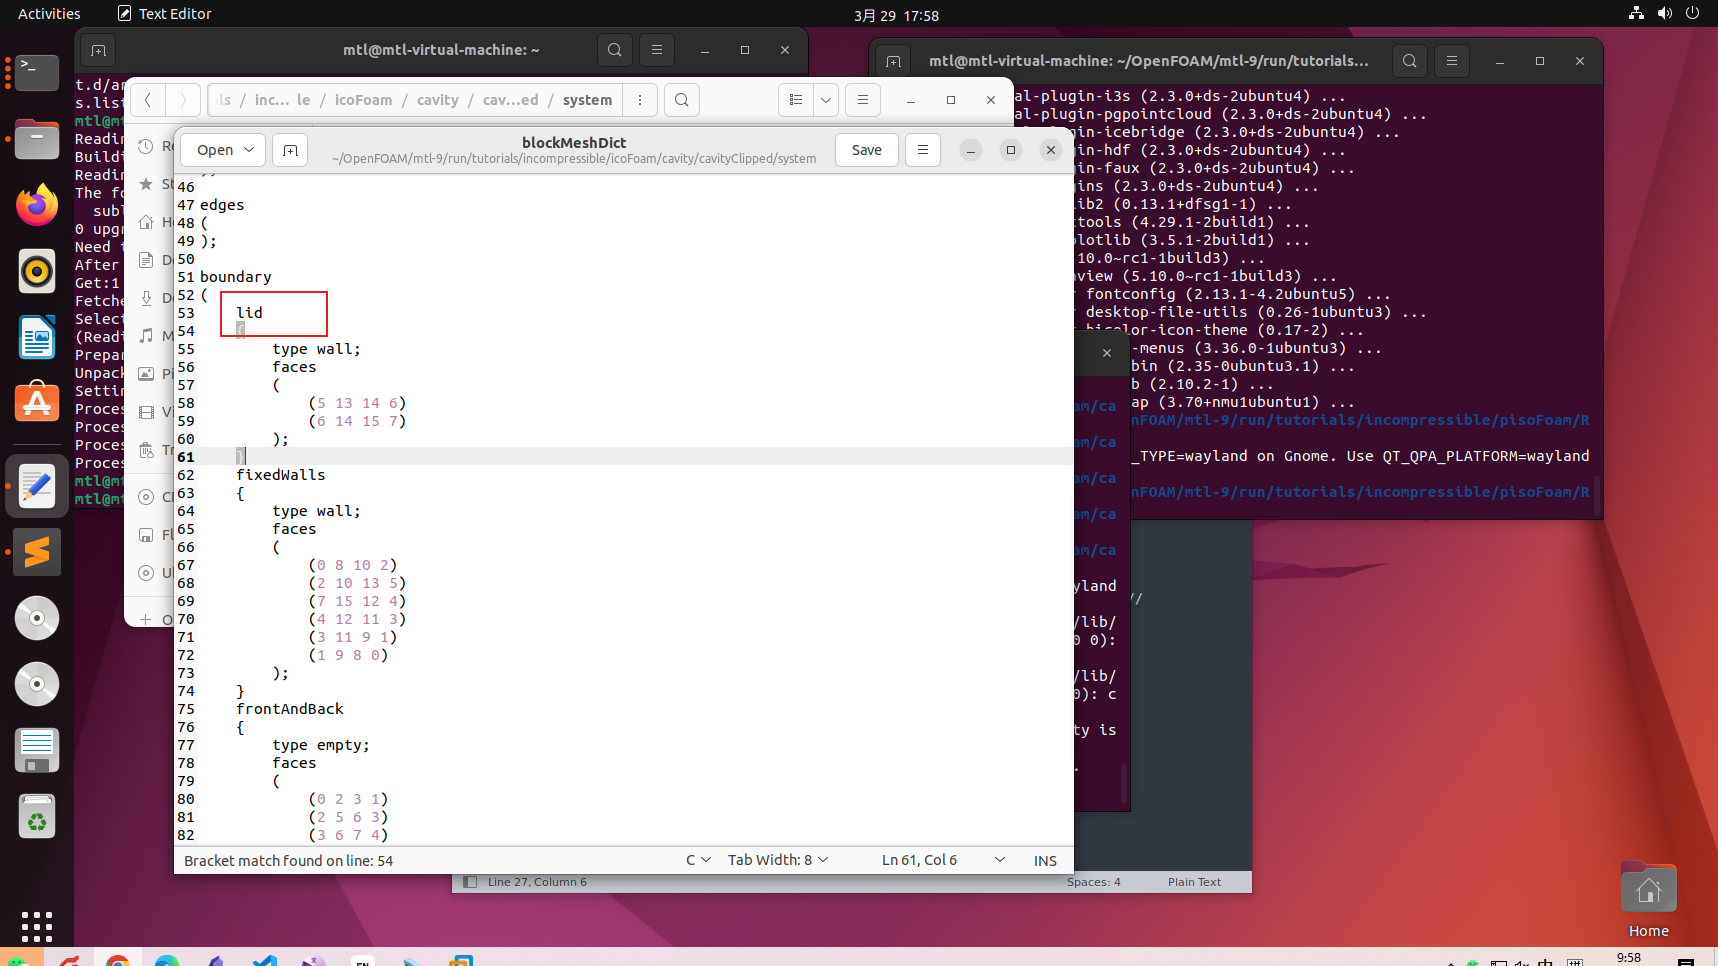The image size is (1718, 966).
Task: Click the blockMeshDict title in Text Editor header
Action: coord(574,142)
